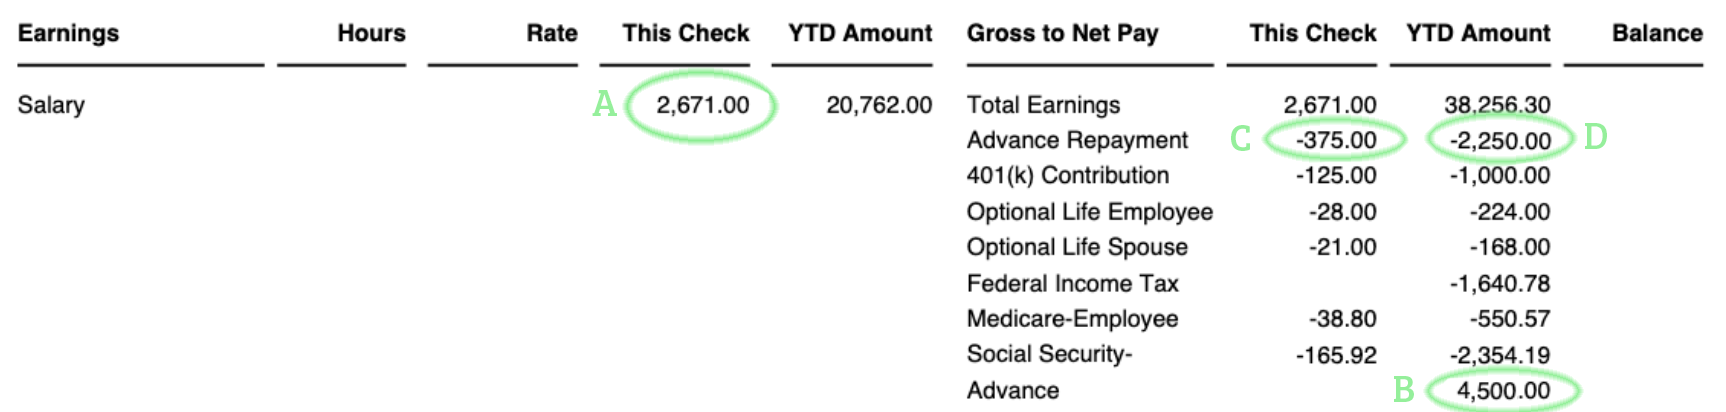Click the Earnings column header
The image size is (1726, 412).
(x=68, y=33)
